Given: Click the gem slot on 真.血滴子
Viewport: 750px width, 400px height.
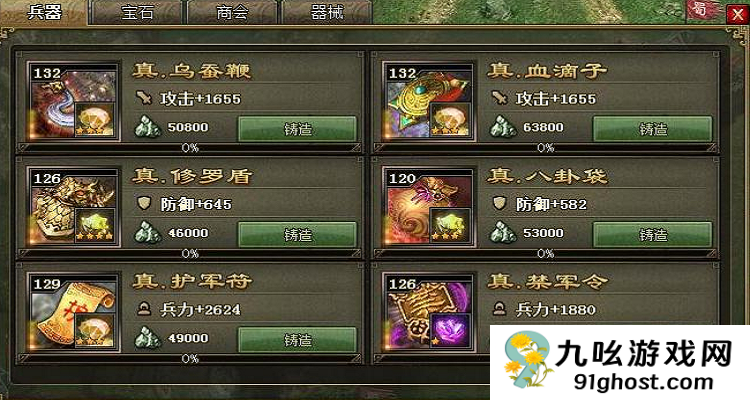Looking at the screenshot, I should (x=450, y=120).
